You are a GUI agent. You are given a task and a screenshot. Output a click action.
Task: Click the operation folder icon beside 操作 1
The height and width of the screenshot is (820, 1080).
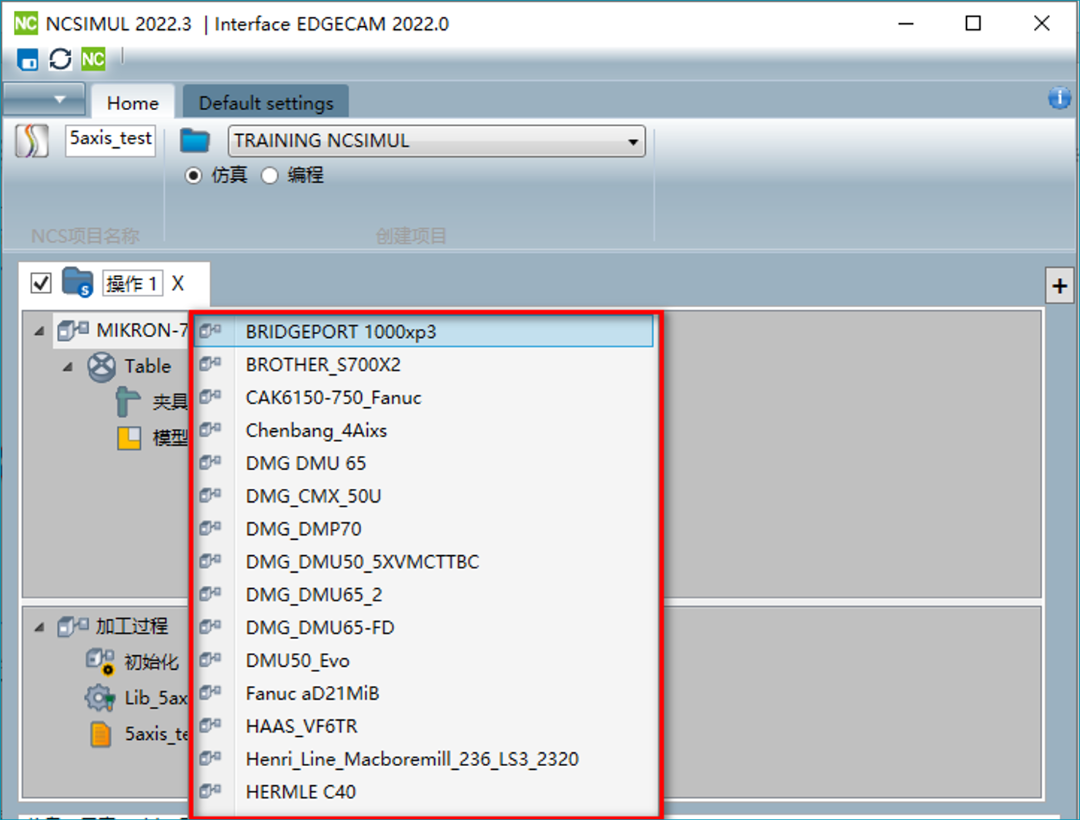77,282
